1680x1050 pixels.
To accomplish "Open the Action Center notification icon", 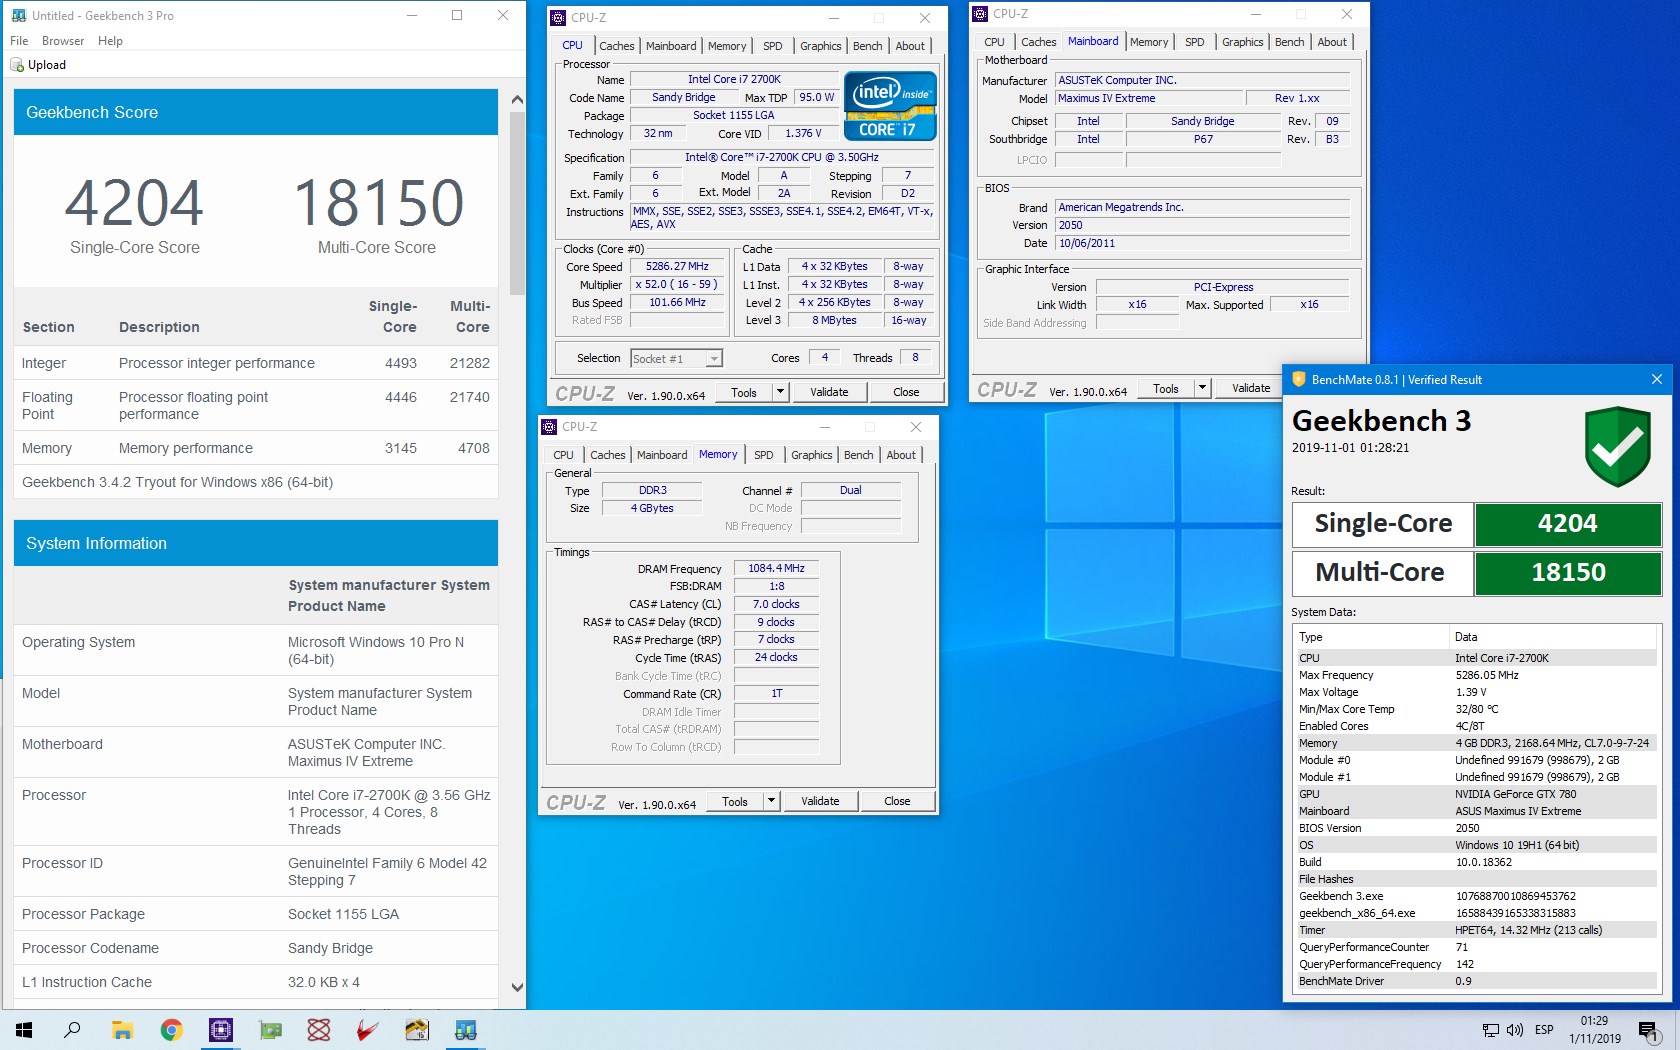I will tap(1649, 1031).
